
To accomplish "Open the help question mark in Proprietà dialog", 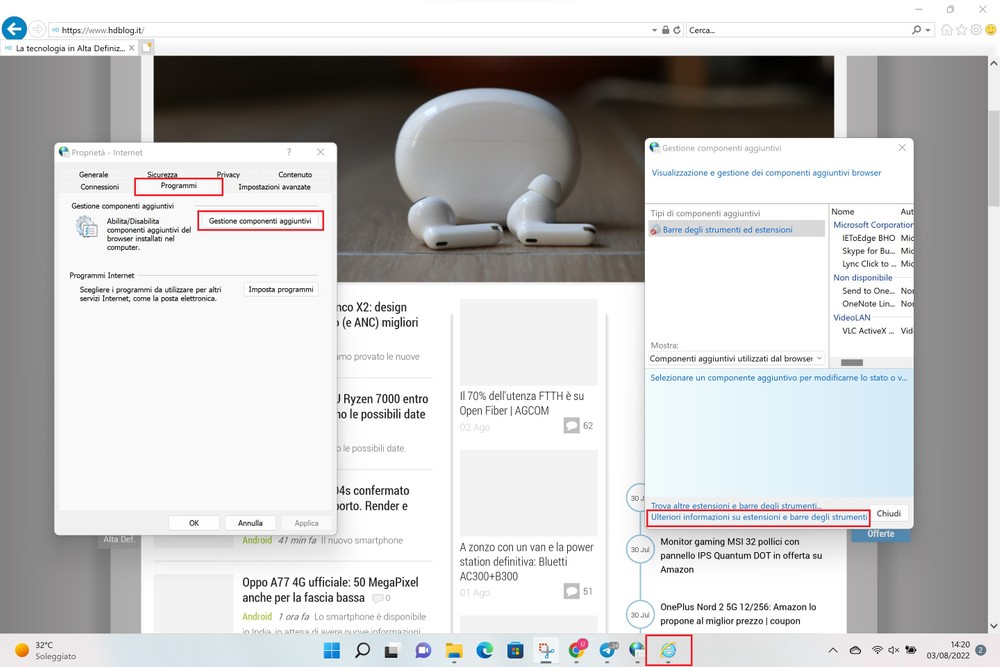I will tap(289, 152).
